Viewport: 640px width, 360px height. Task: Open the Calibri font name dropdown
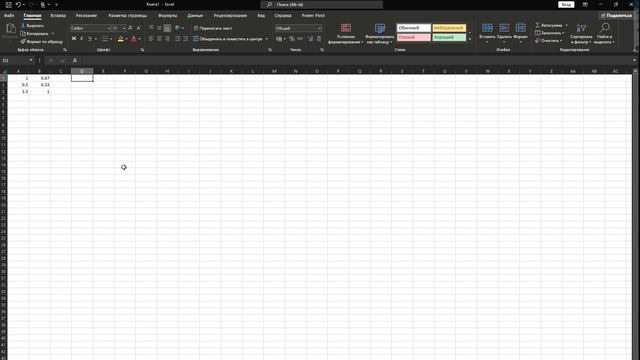point(109,28)
